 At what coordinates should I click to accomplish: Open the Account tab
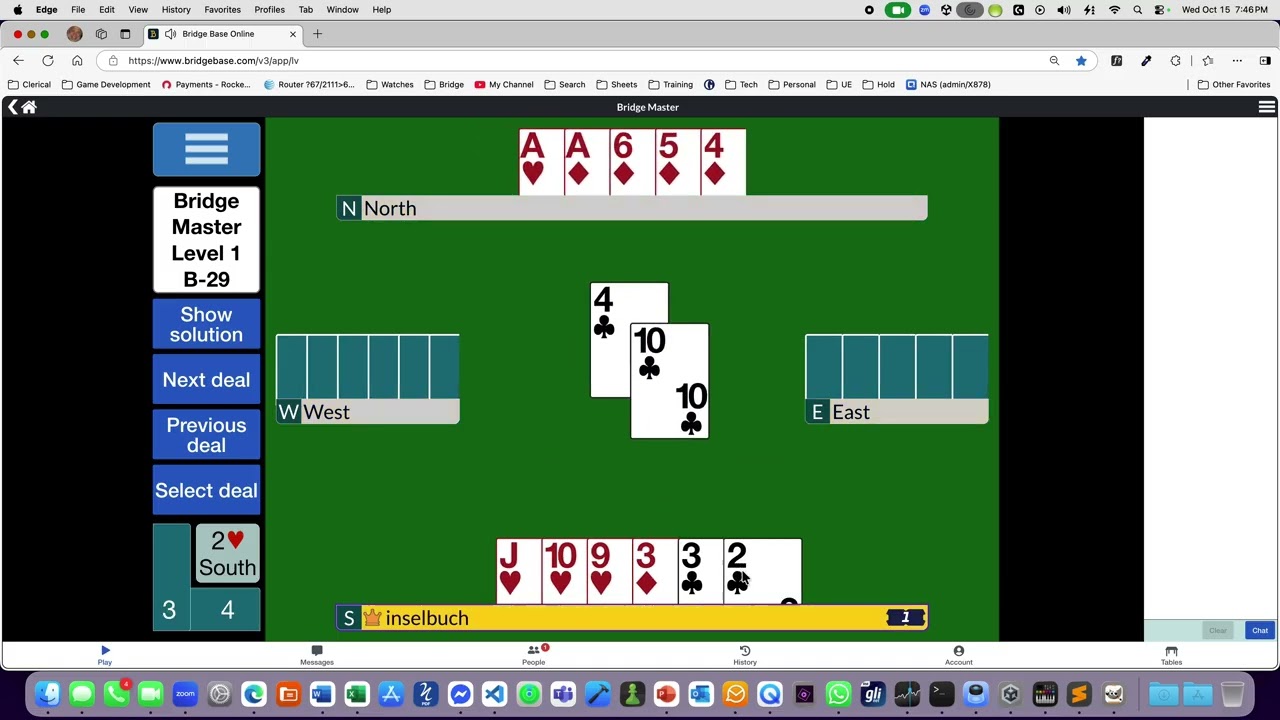coord(958,655)
